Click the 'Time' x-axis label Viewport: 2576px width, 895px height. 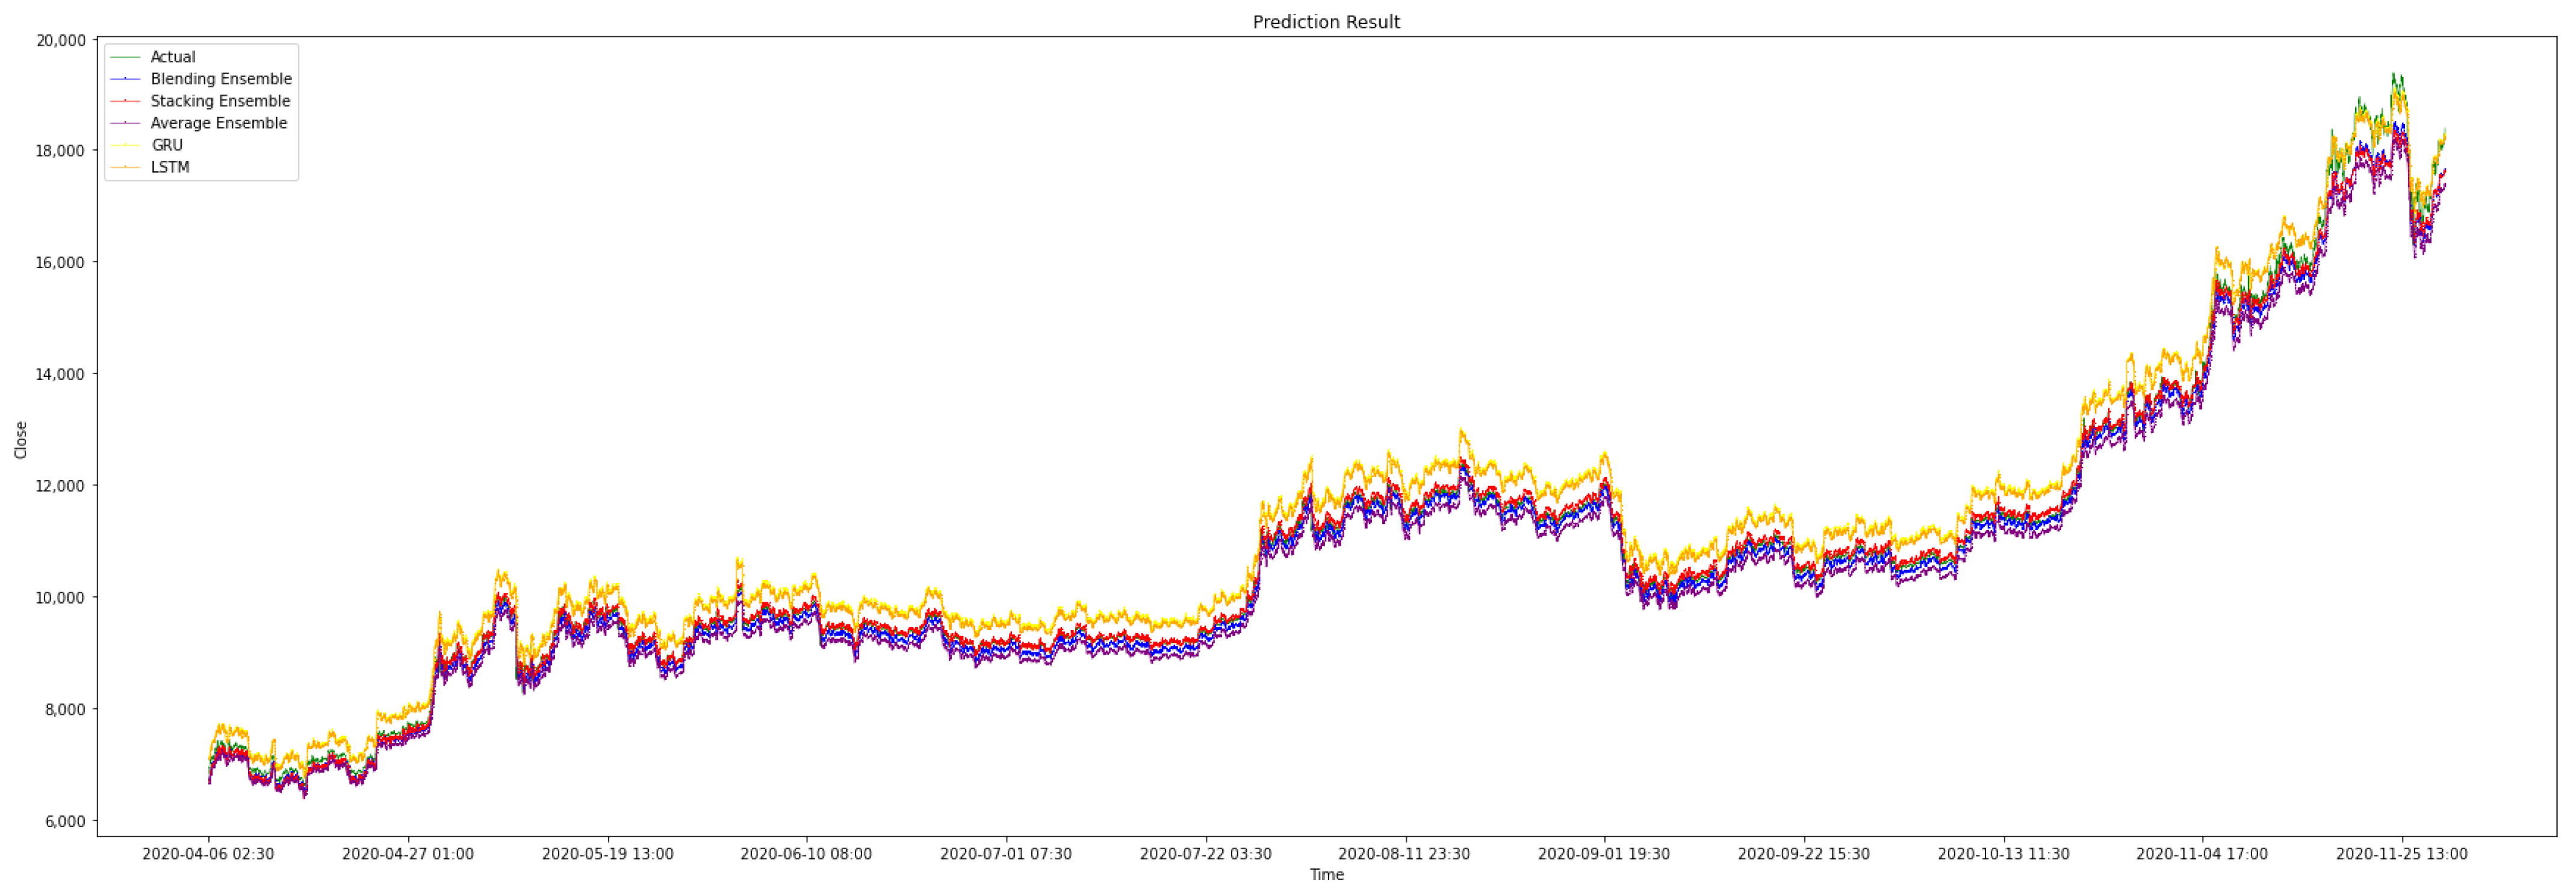(x=1326, y=875)
